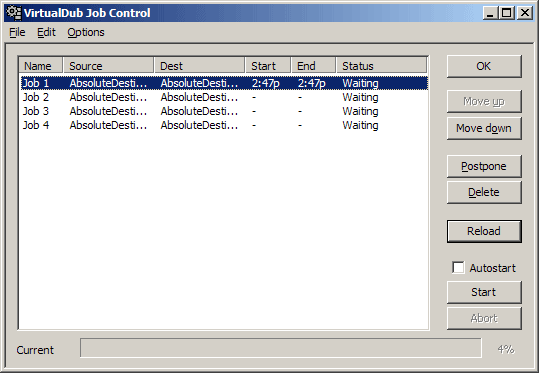The height and width of the screenshot is (373, 539).
Task: Maximize the Job Control window
Action: [x=506, y=13]
